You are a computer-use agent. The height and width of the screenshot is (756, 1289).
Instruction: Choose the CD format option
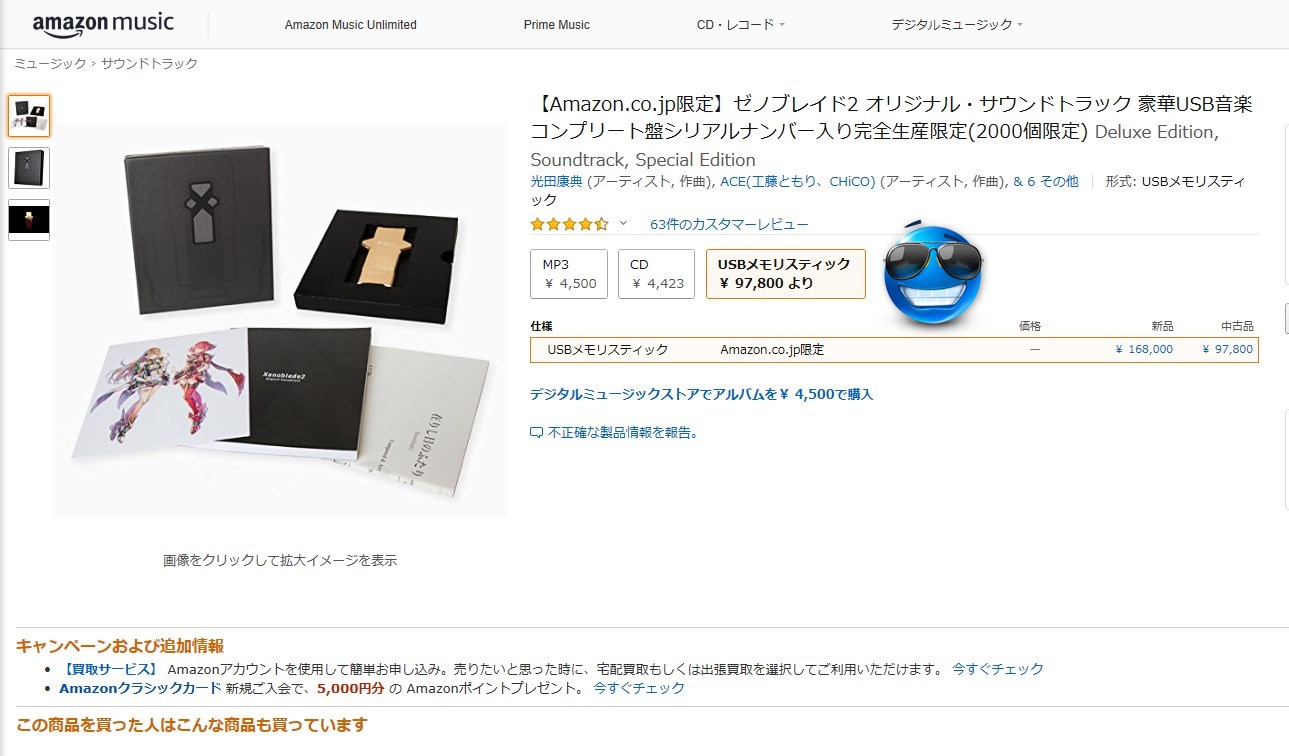[x=657, y=274]
